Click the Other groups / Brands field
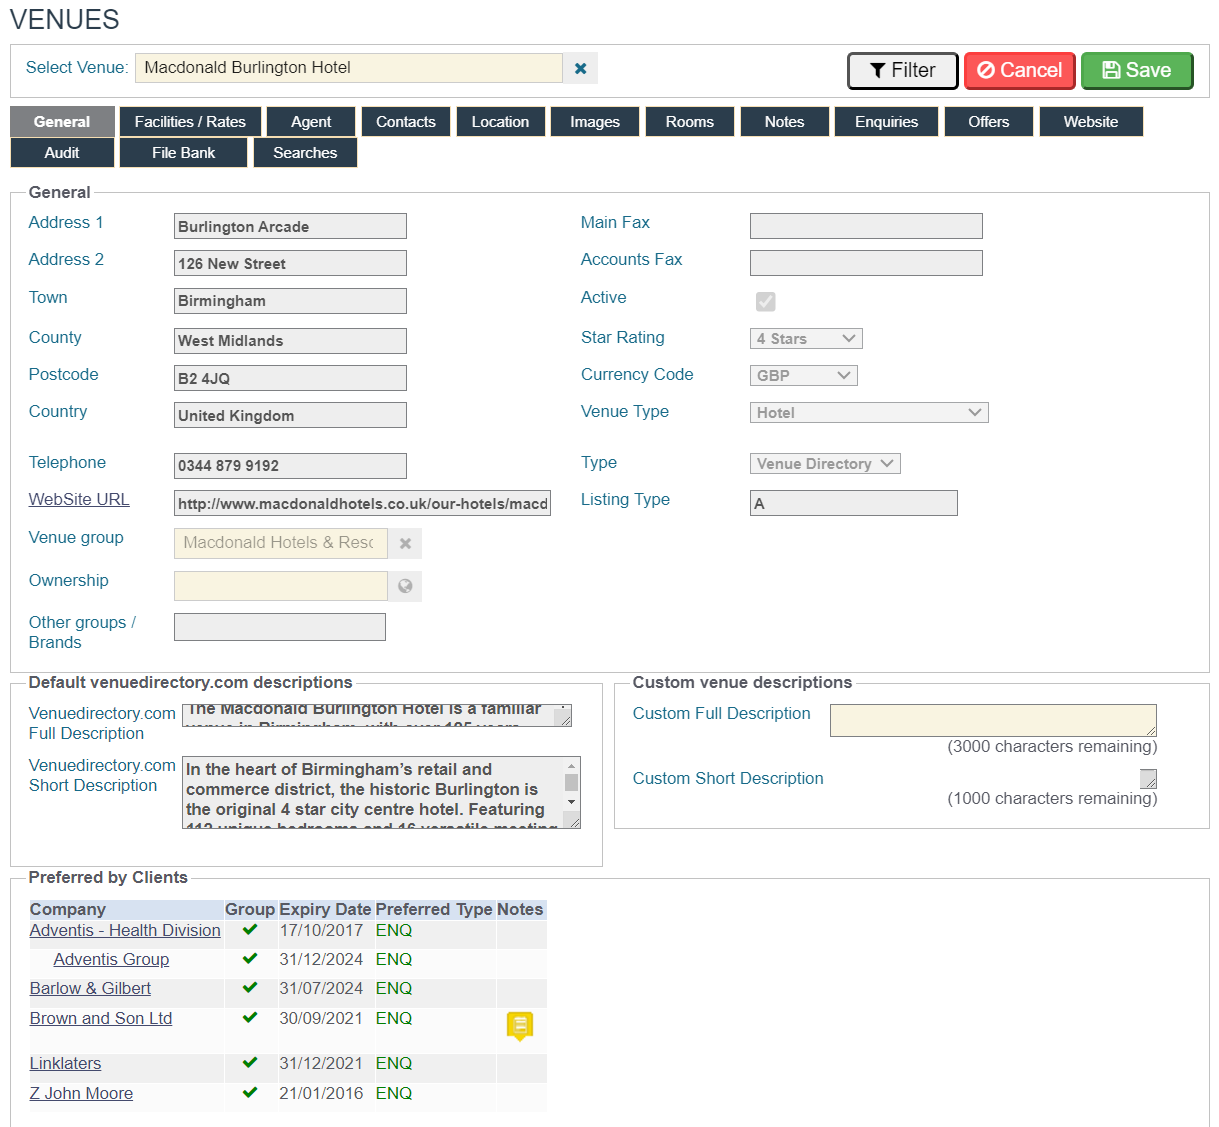1219x1127 pixels. pos(280,627)
